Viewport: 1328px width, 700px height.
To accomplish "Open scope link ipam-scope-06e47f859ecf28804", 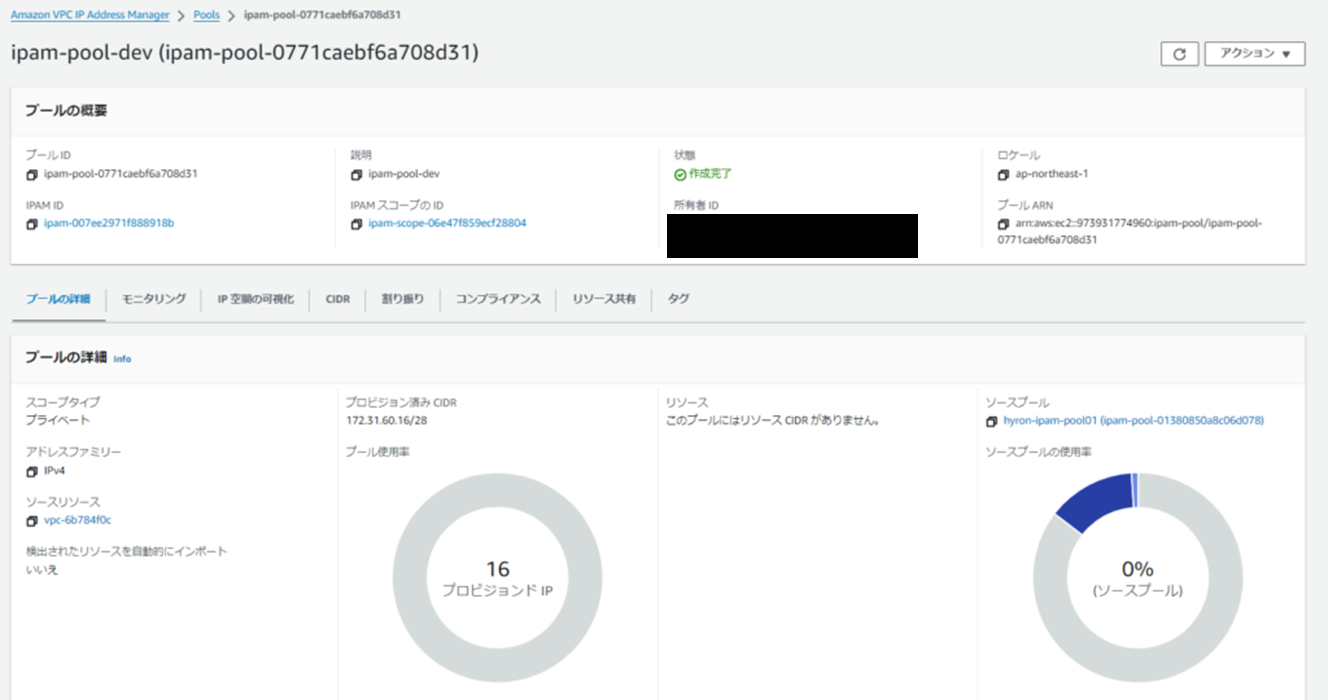I will [447, 223].
